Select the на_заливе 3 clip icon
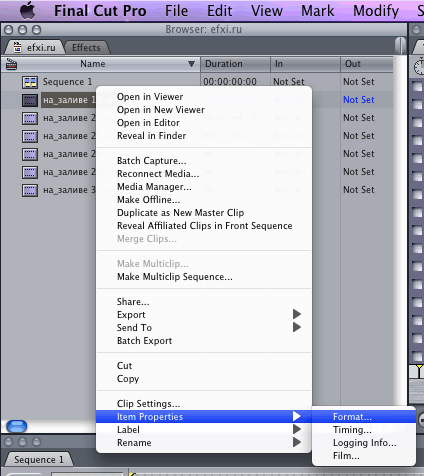The height and width of the screenshot is (476, 424). click(x=30, y=190)
